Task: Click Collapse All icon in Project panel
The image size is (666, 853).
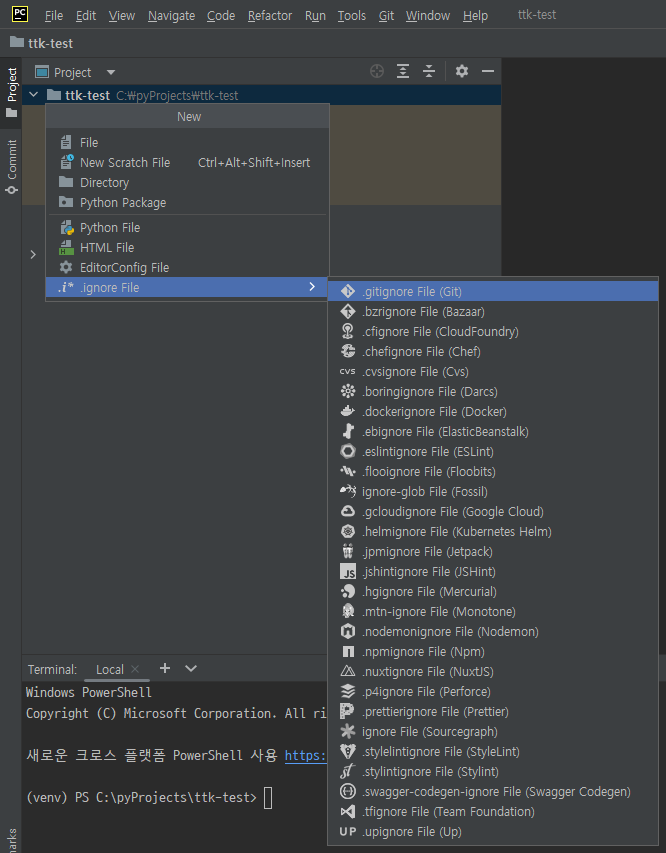Action: (x=429, y=71)
